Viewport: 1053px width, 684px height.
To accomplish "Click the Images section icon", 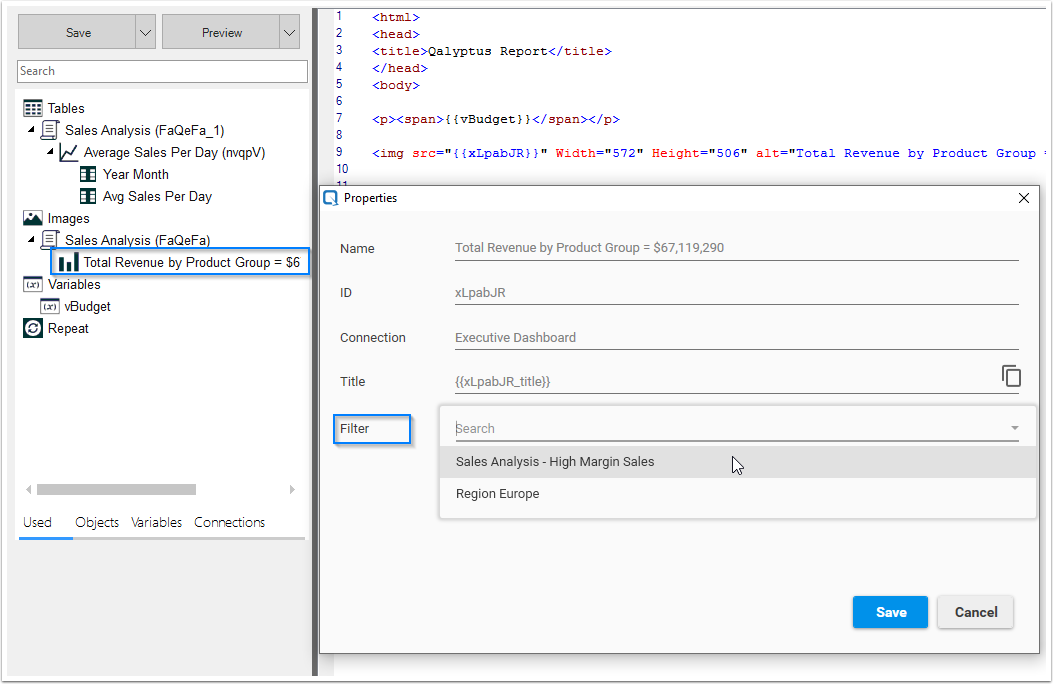I will [x=34, y=218].
